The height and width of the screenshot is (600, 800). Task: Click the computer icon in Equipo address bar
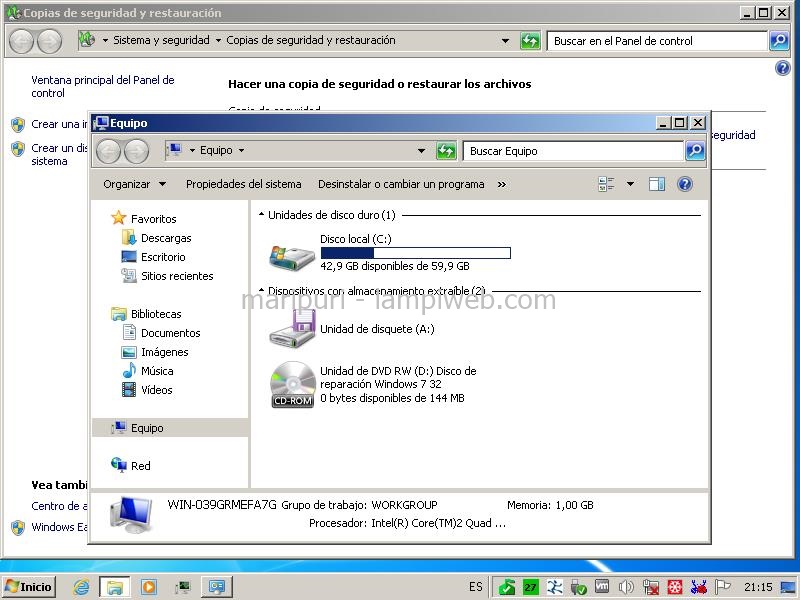[x=174, y=149]
